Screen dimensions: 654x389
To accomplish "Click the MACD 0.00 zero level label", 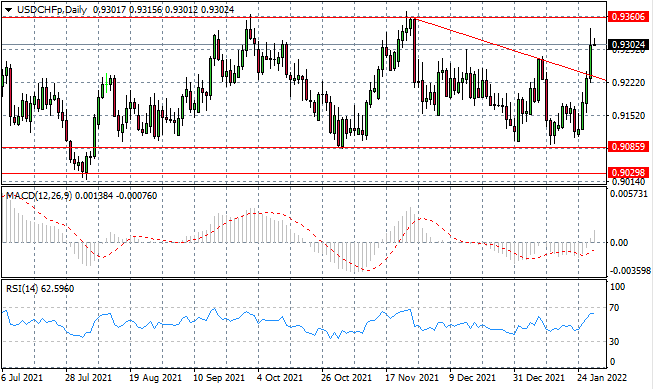I will (x=619, y=243).
